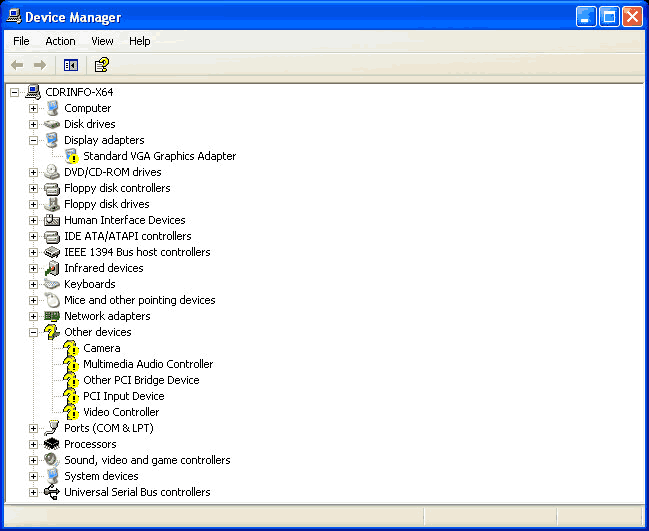The image size is (649, 531).
Task: Click the Floppy disk drives icon
Action: coord(52,204)
